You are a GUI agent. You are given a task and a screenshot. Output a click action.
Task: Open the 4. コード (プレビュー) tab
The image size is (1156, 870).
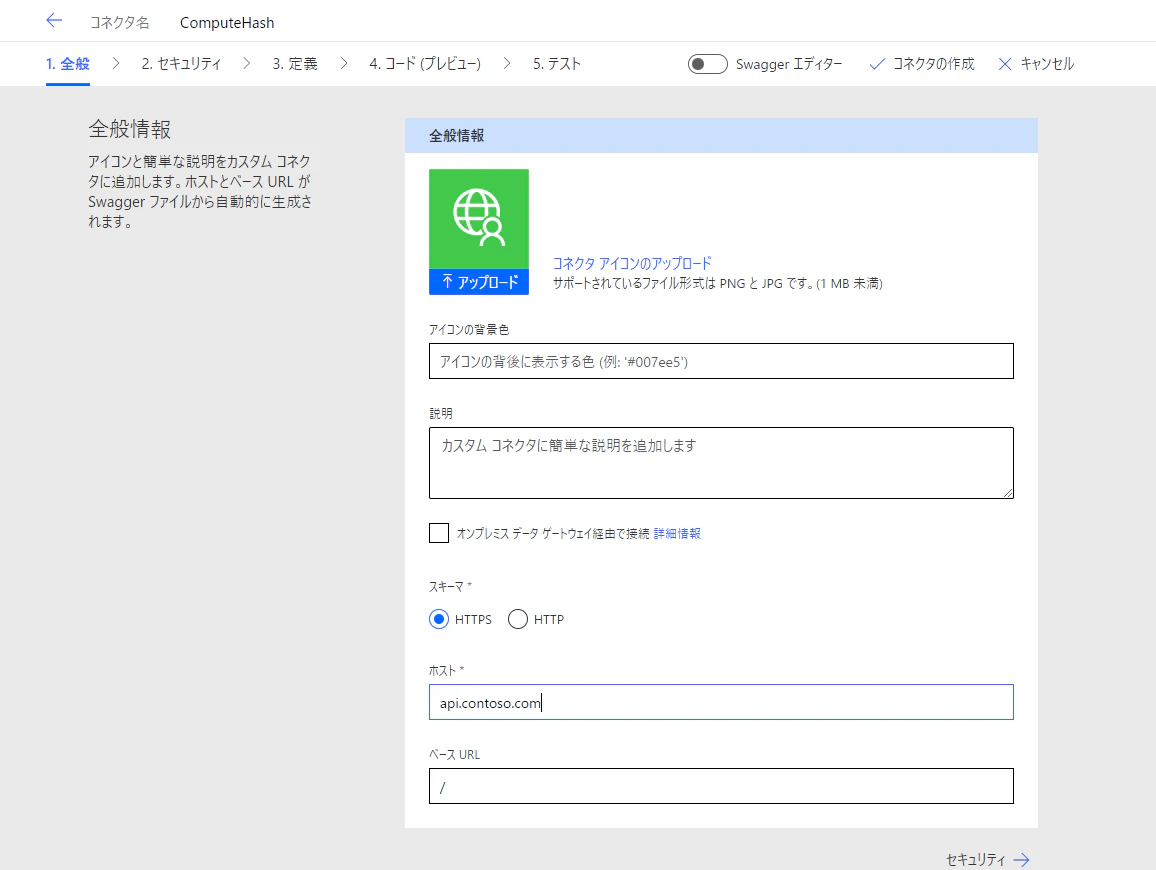pos(425,64)
